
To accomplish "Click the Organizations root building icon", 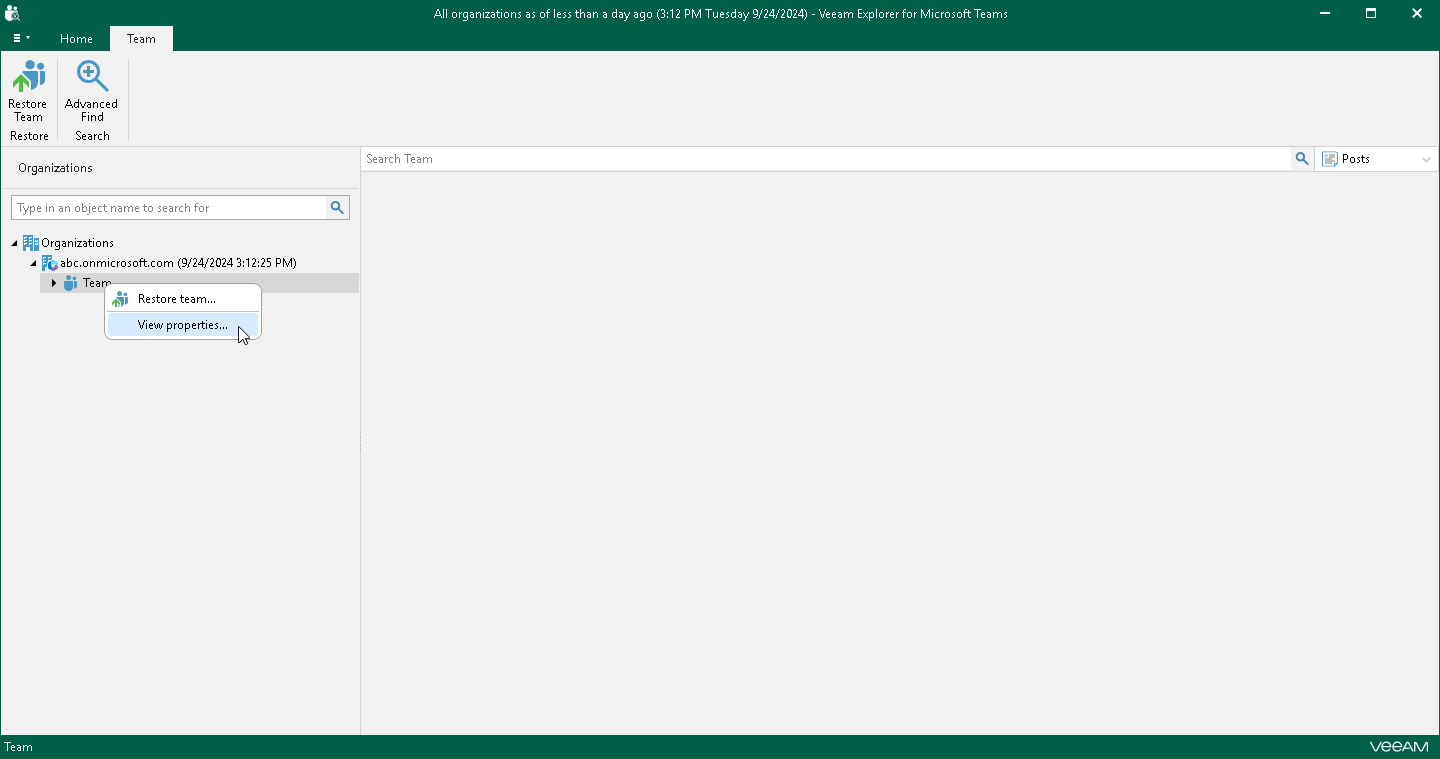I will point(31,243).
